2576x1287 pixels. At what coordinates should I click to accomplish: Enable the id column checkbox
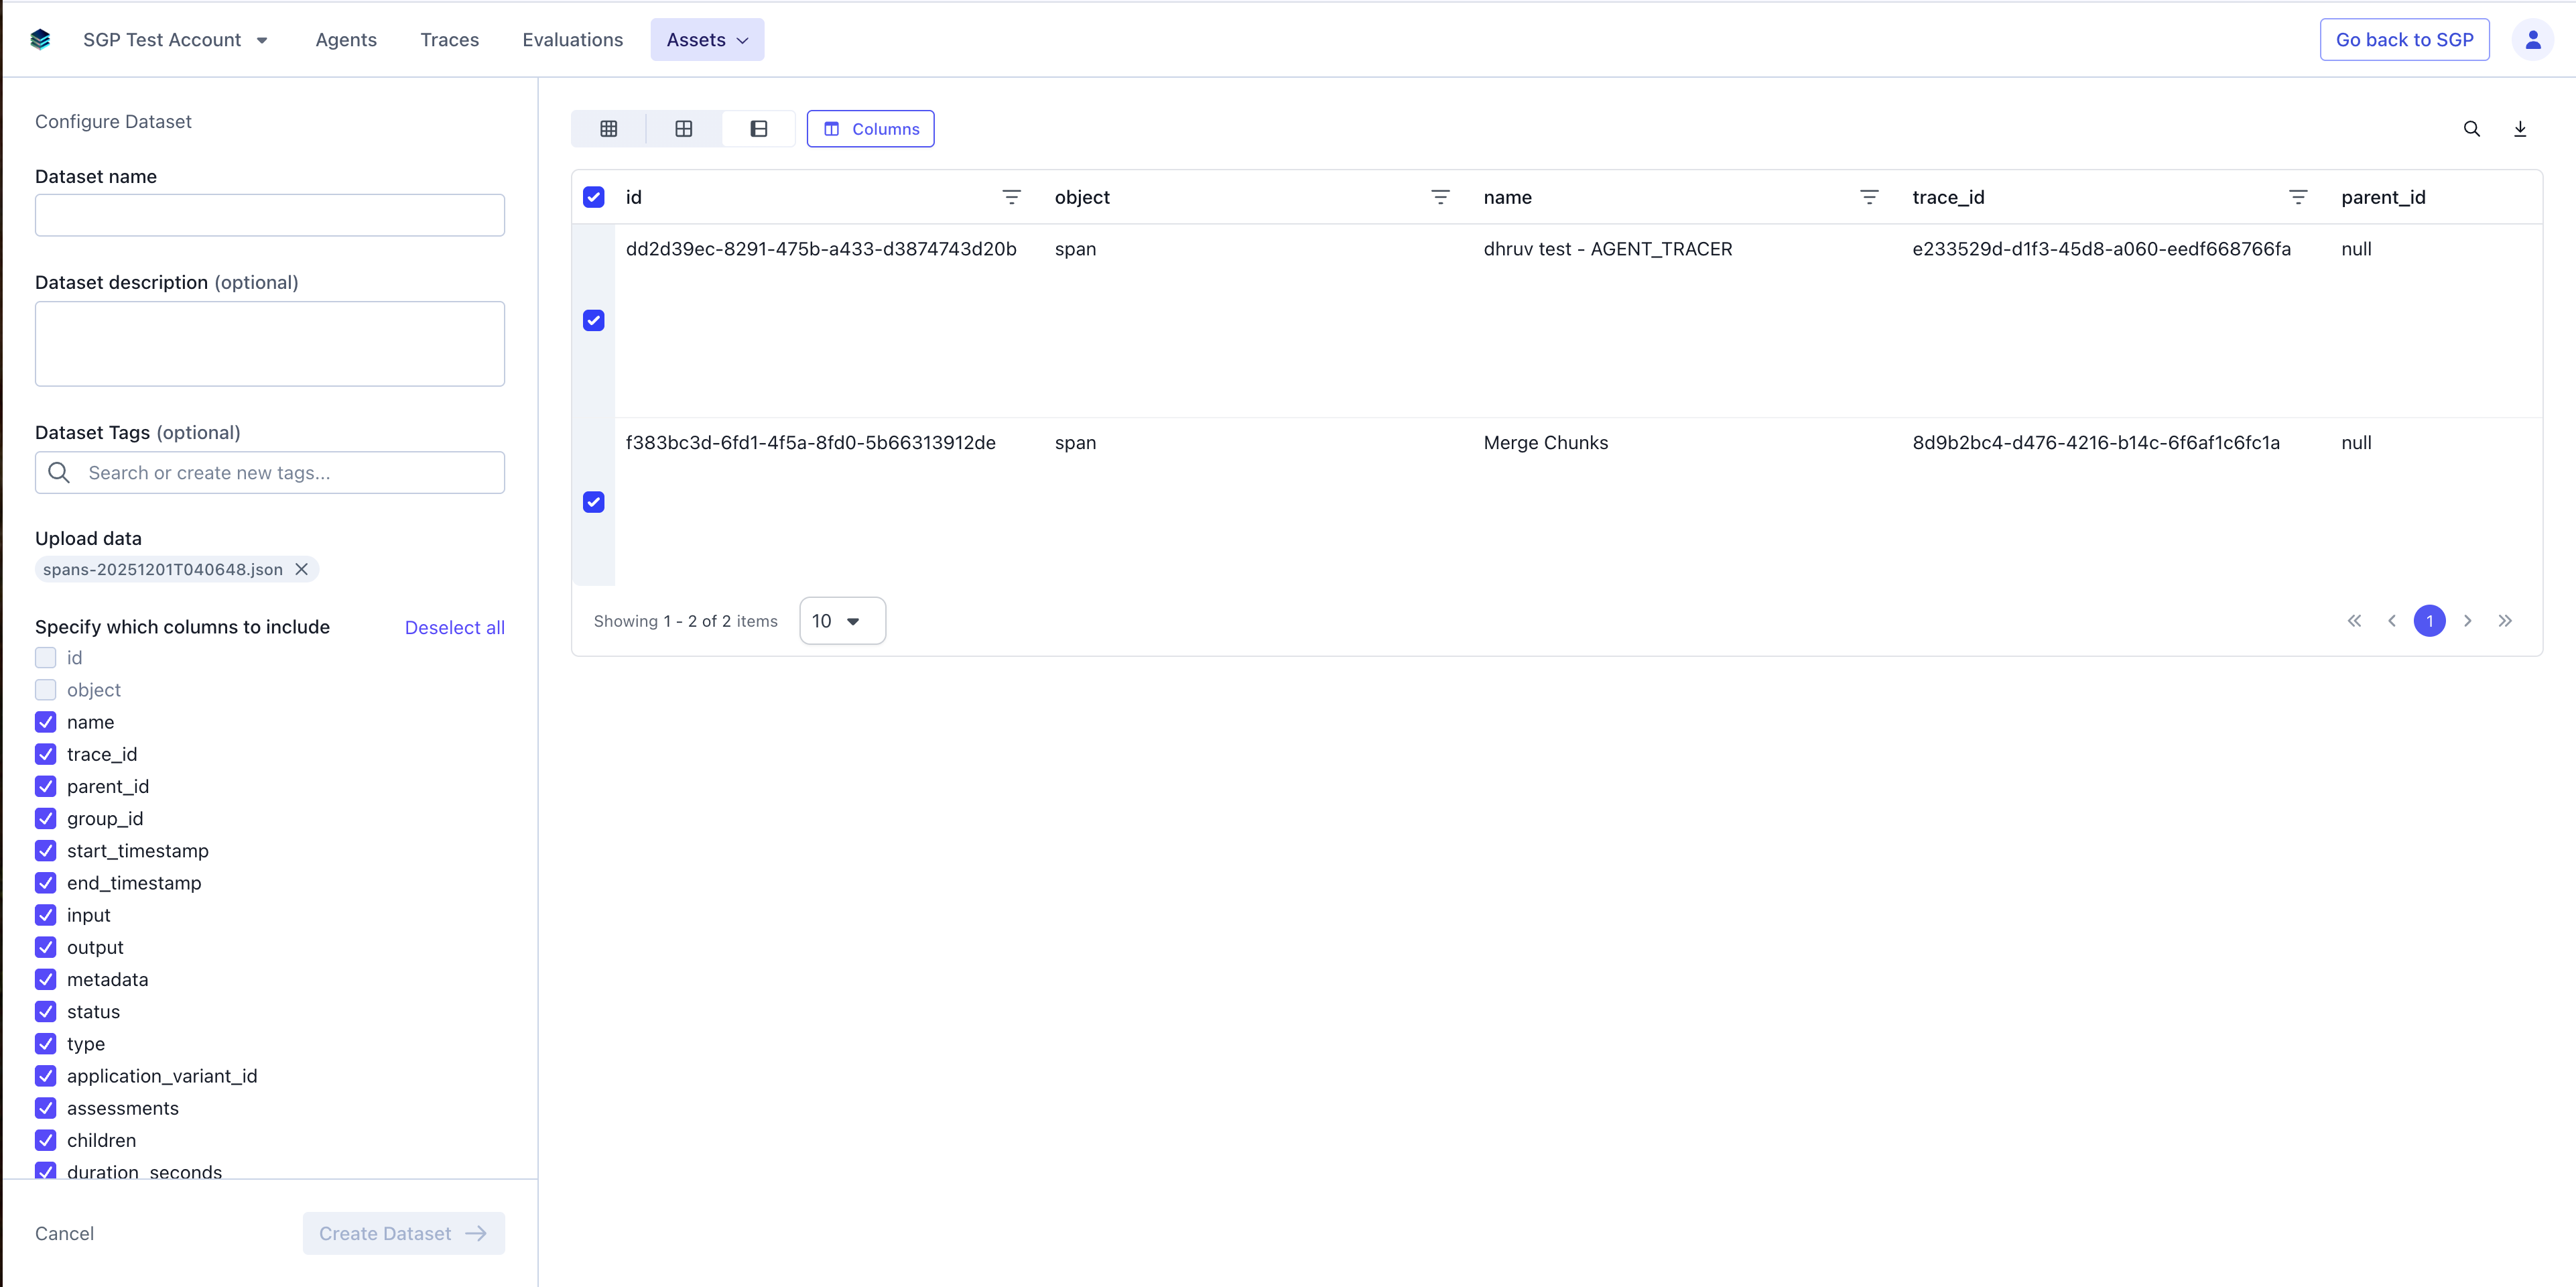[x=46, y=658]
